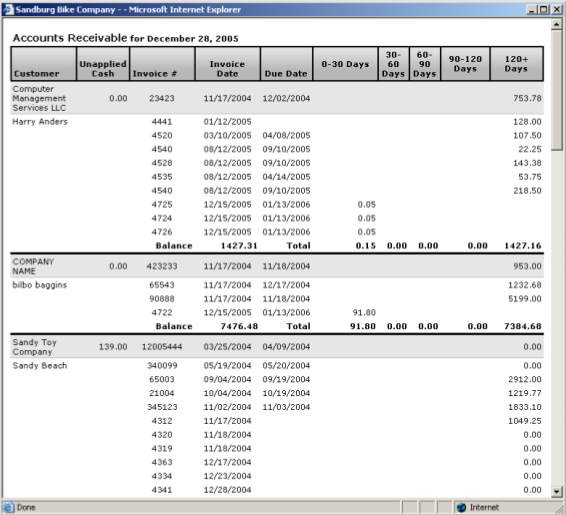Click the Internet Explorer page icon in title bar
Image resolution: width=566 pixels, height=515 pixels.
click(x=8, y=9)
